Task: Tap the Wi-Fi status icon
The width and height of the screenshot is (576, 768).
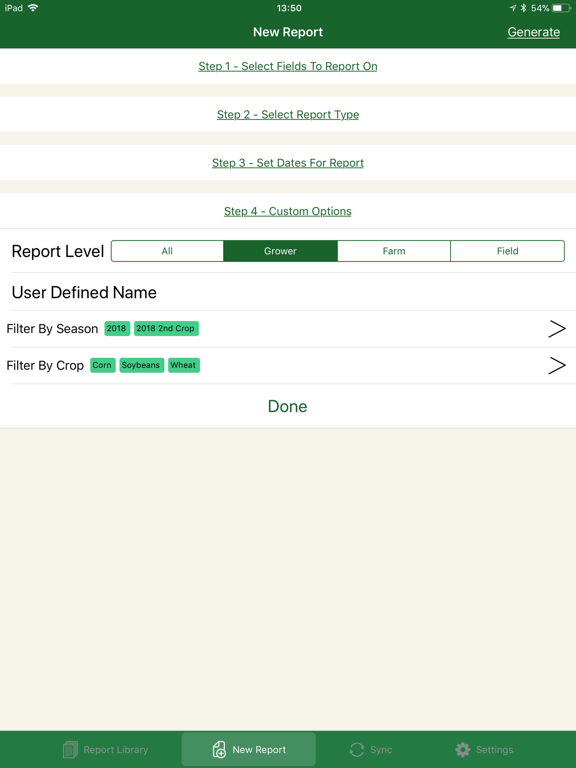Action: tap(33, 8)
